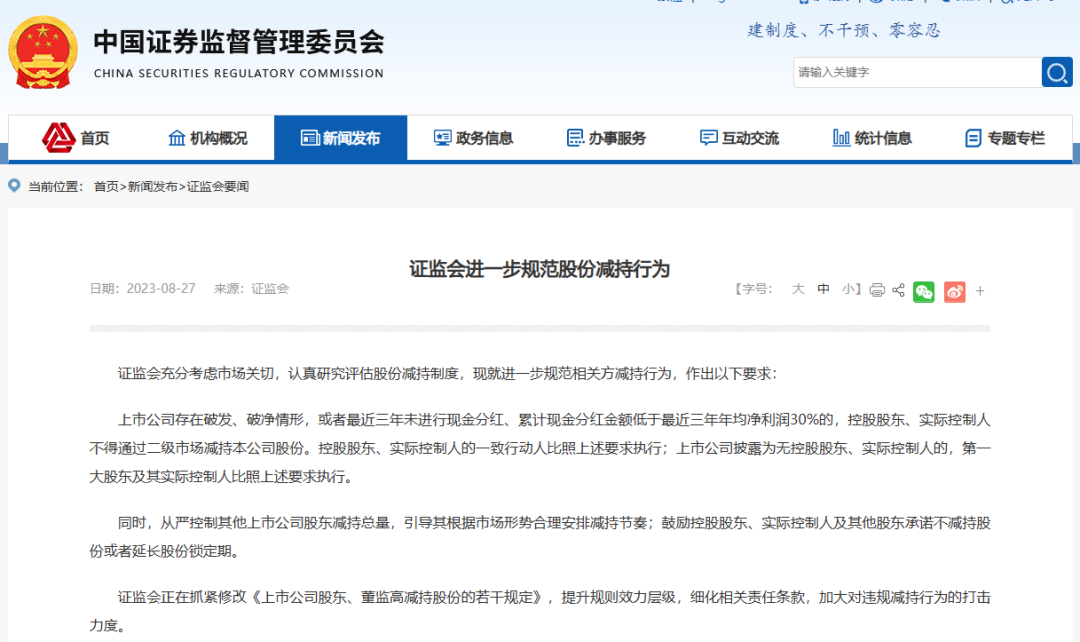Open the 政务信息 menu tab

pos(473,138)
